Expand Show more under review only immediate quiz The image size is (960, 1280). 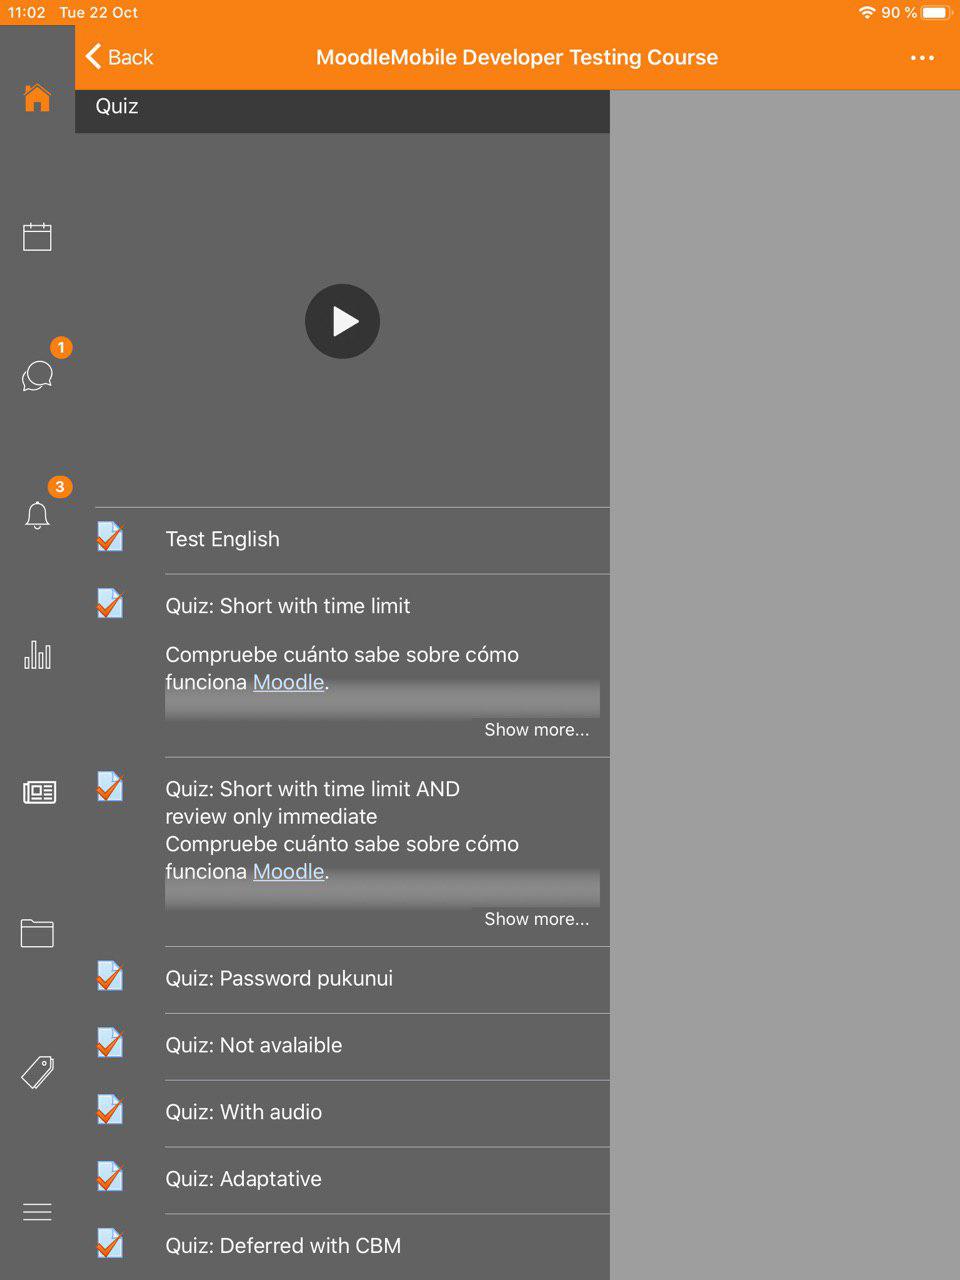[x=537, y=919]
